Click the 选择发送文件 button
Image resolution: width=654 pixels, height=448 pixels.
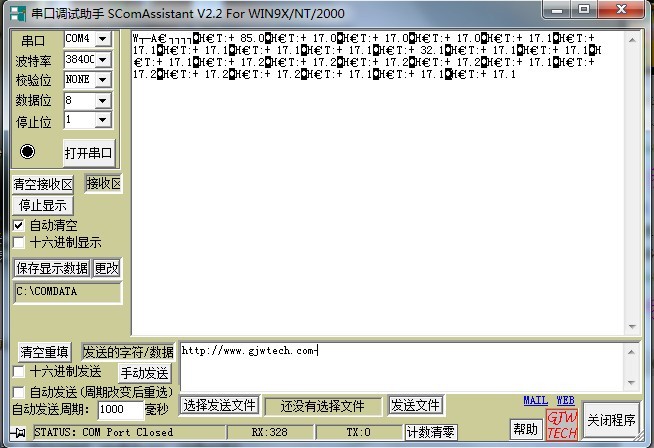pyautogui.click(x=219, y=405)
